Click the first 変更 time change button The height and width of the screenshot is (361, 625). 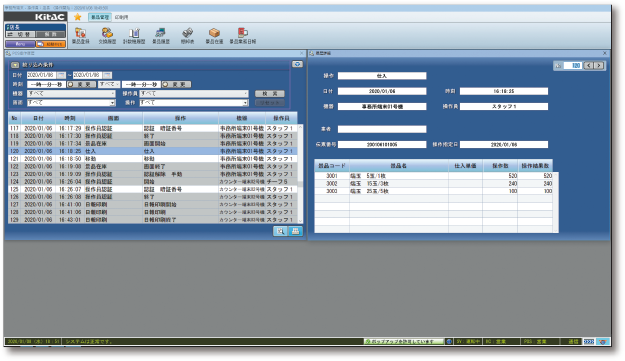click(81, 84)
